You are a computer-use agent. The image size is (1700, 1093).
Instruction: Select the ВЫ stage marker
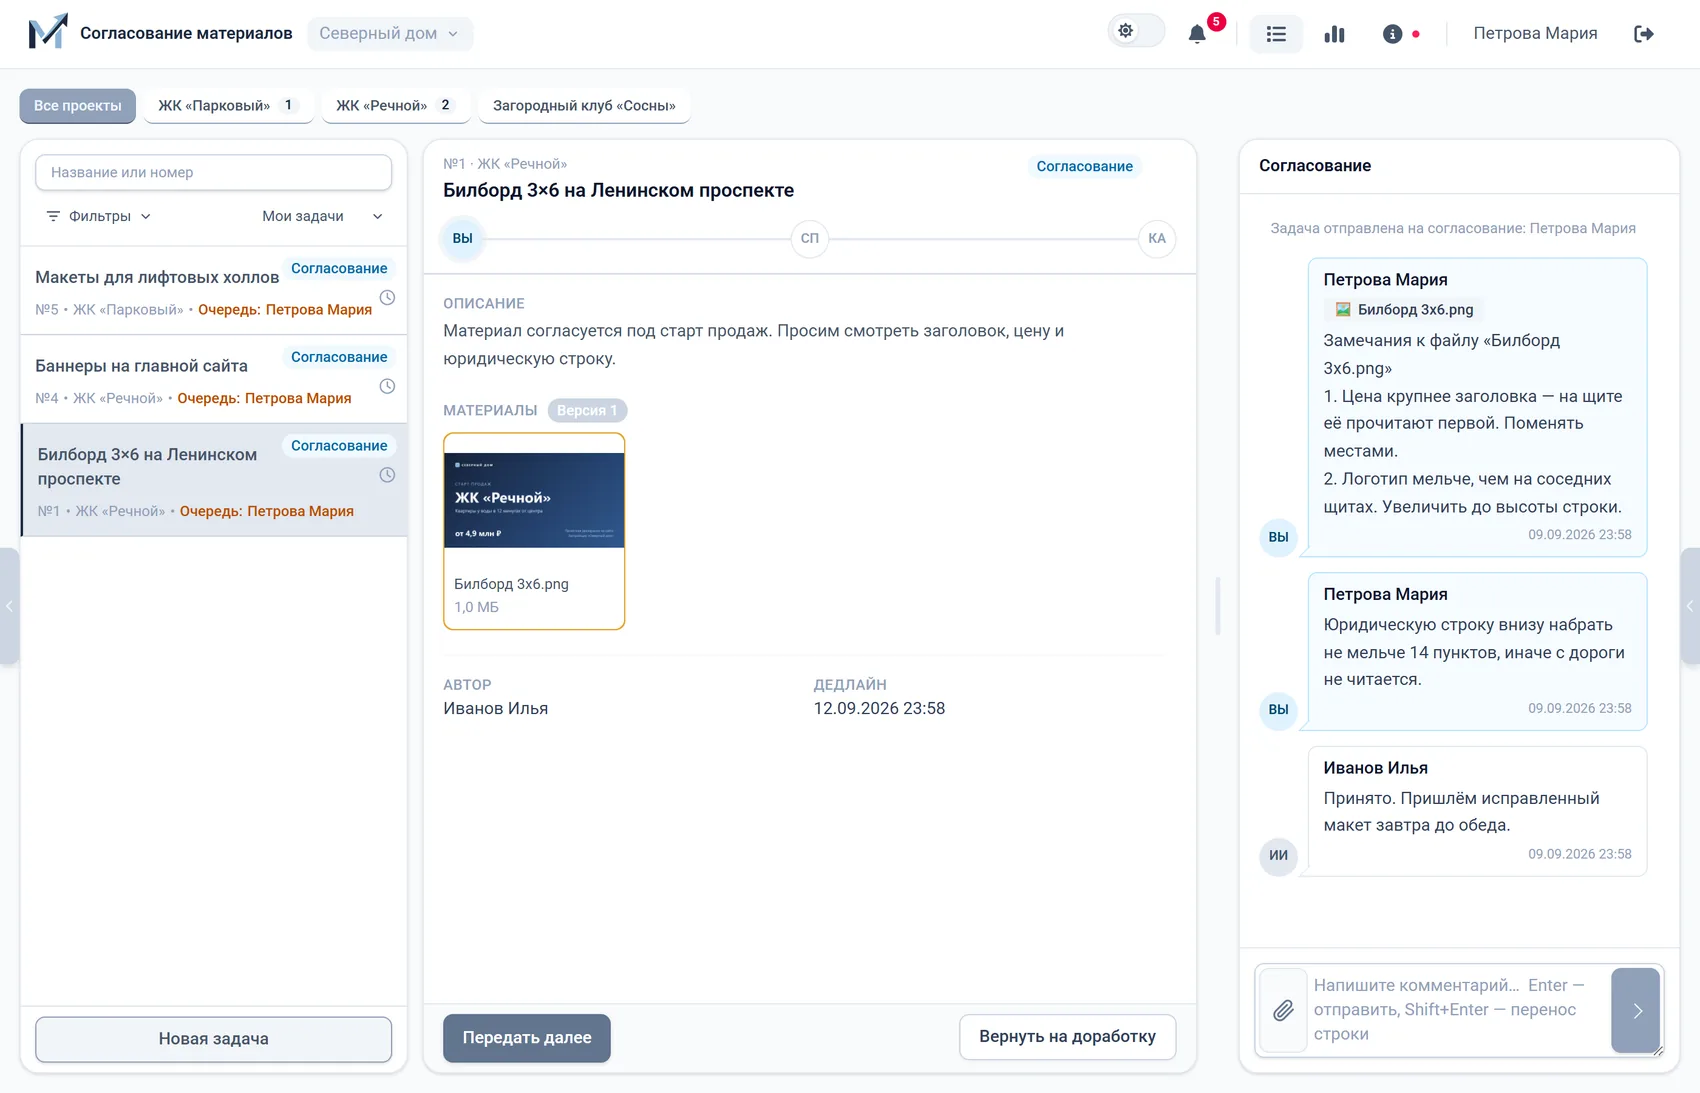point(462,238)
